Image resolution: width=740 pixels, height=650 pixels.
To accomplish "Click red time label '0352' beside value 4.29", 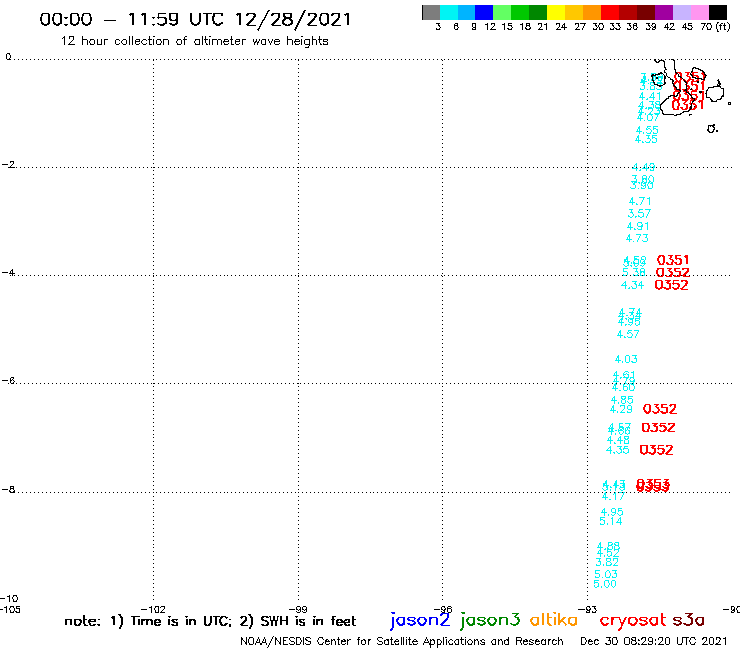I will coord(660,409).
